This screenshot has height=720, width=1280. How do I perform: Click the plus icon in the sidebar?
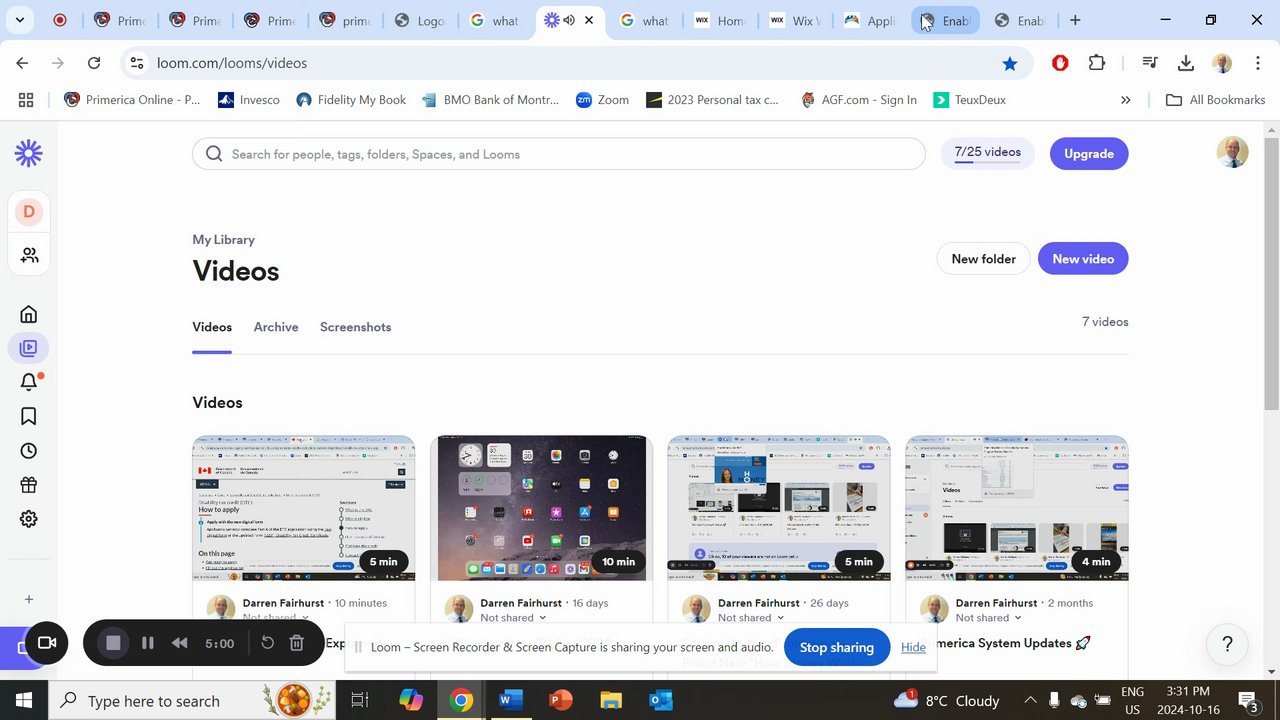[x=28, y=599]
